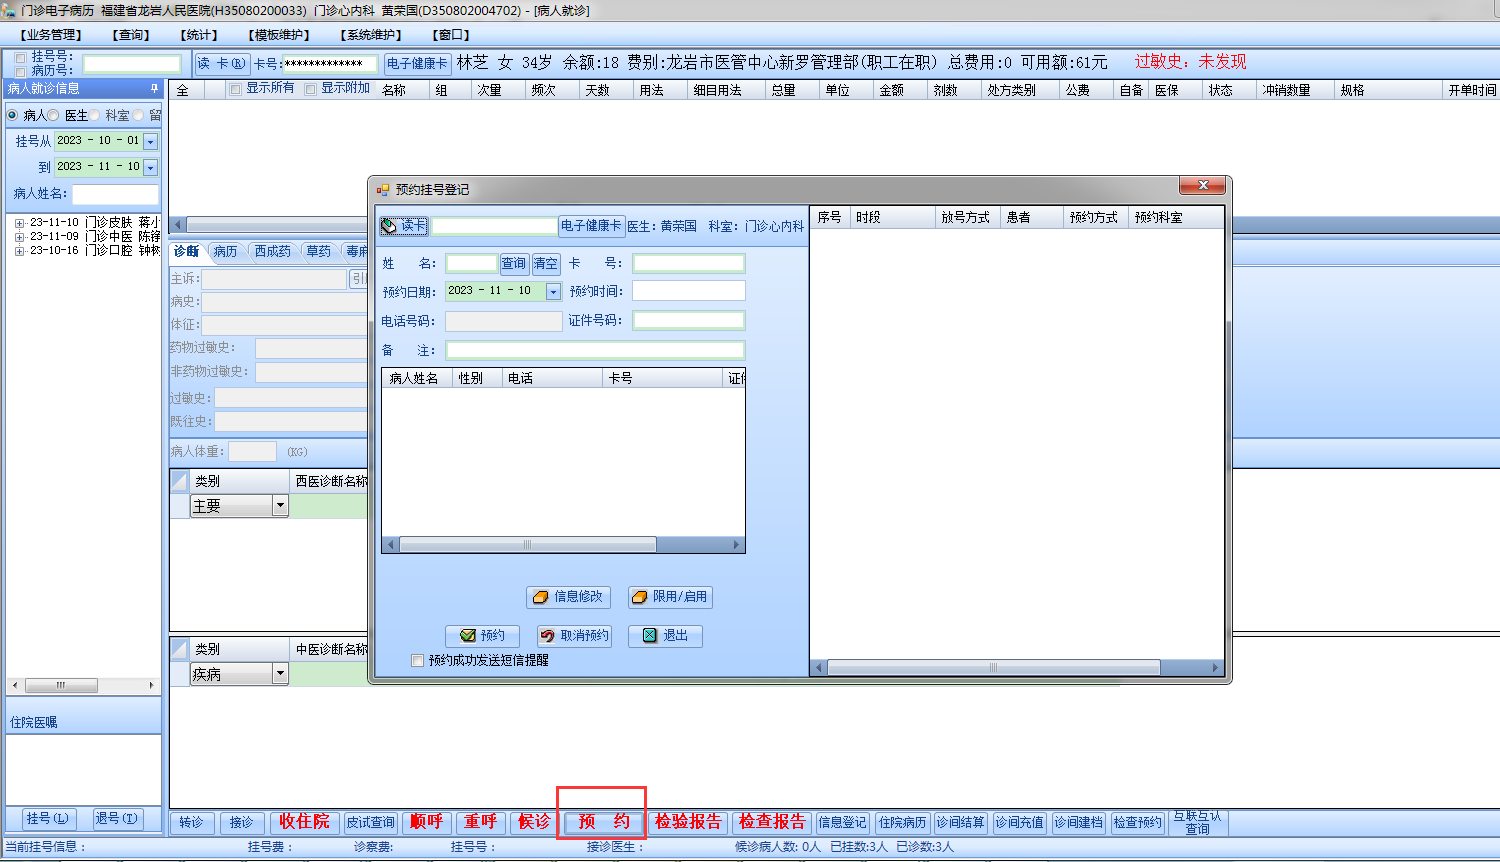Screen dimensions: 1500x862
Task: Click 电子健康卡 in the main top bar
Action: point(417,64)
